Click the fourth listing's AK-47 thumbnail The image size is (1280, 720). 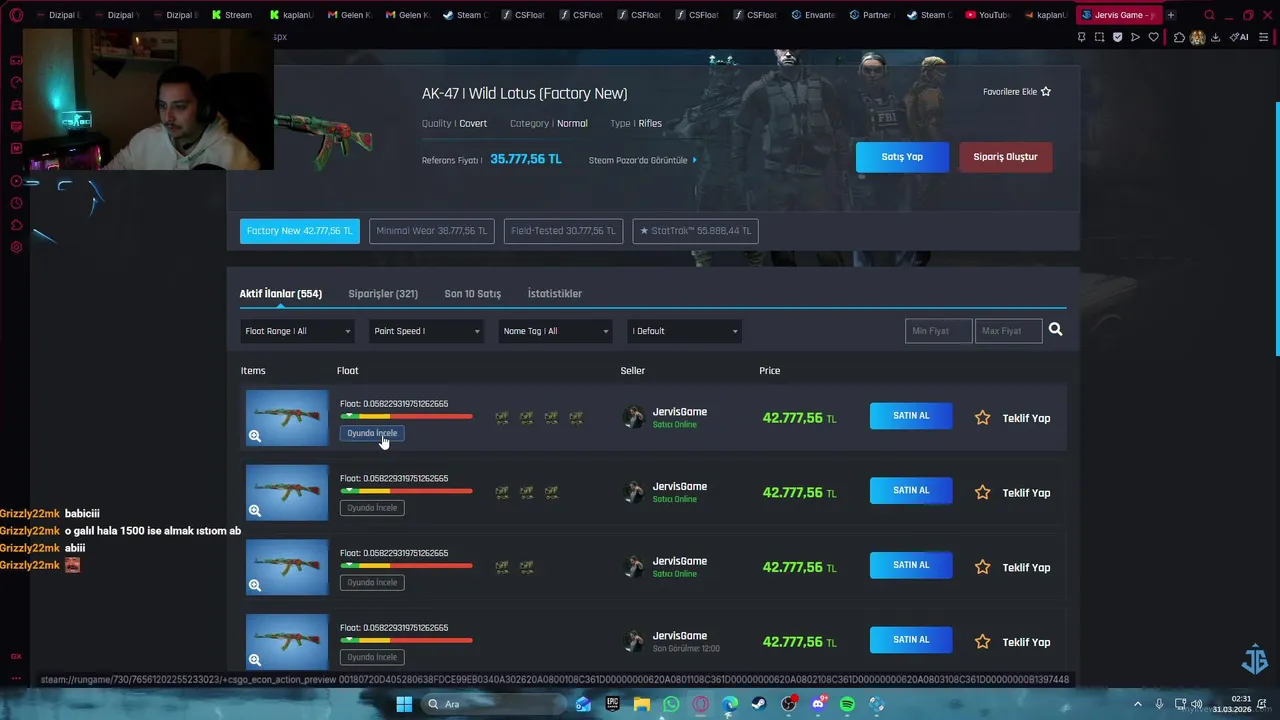287,642
